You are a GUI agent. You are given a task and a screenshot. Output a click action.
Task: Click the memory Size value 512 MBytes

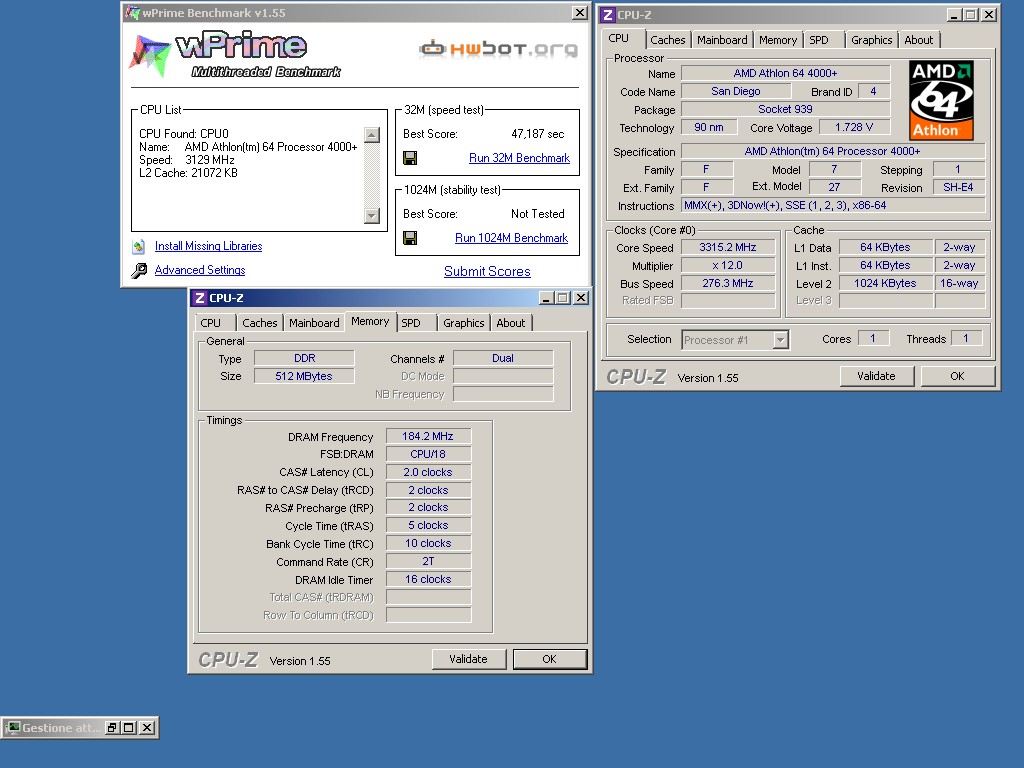(x=304, y=376)
